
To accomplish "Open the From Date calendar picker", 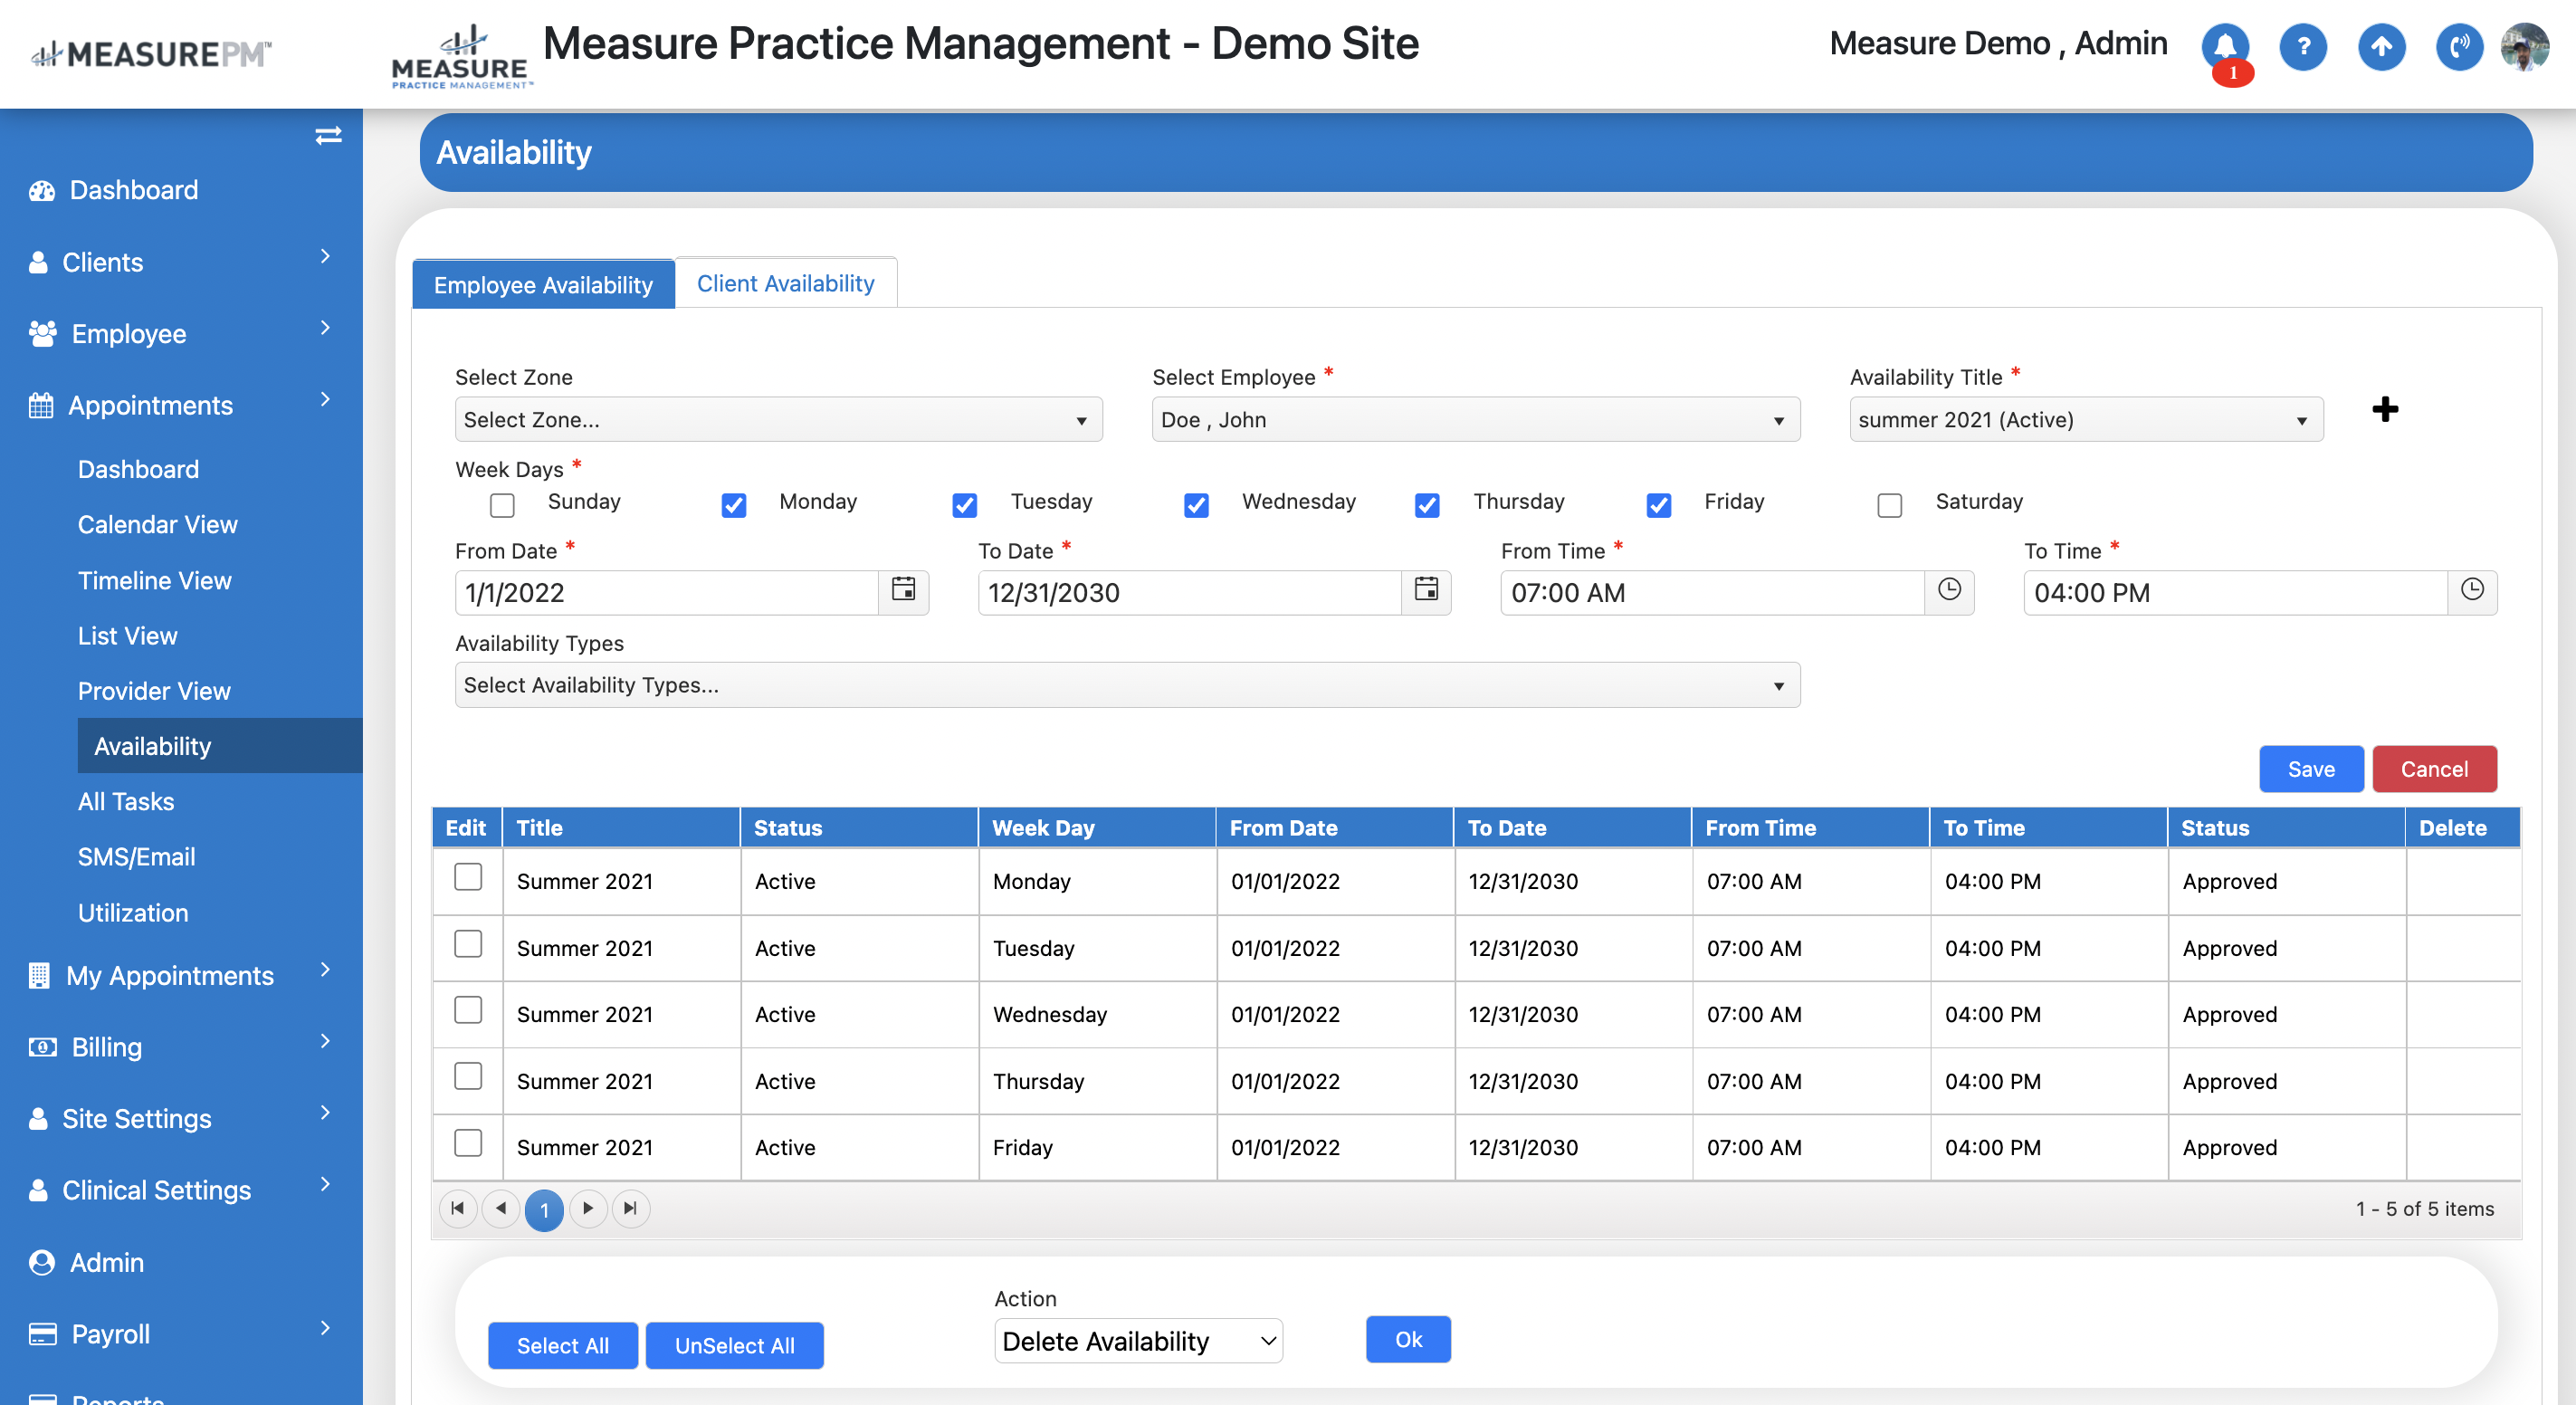I will 903,591.
